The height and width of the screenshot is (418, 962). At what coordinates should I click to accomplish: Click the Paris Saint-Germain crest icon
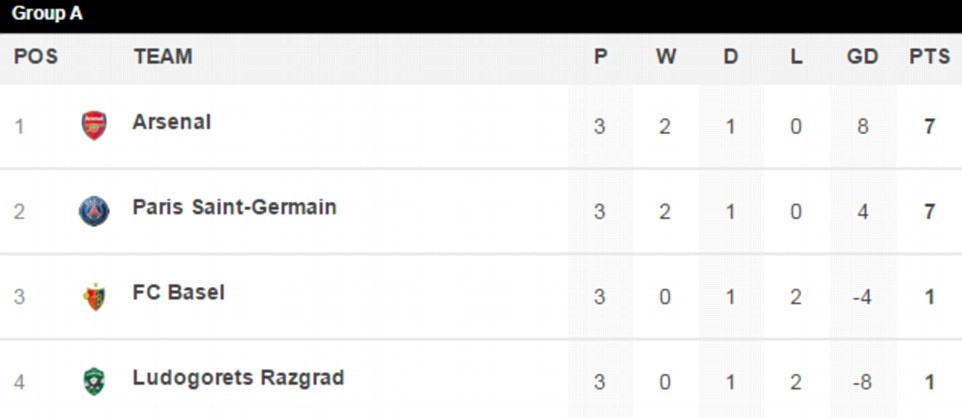(x=94, y=211)
